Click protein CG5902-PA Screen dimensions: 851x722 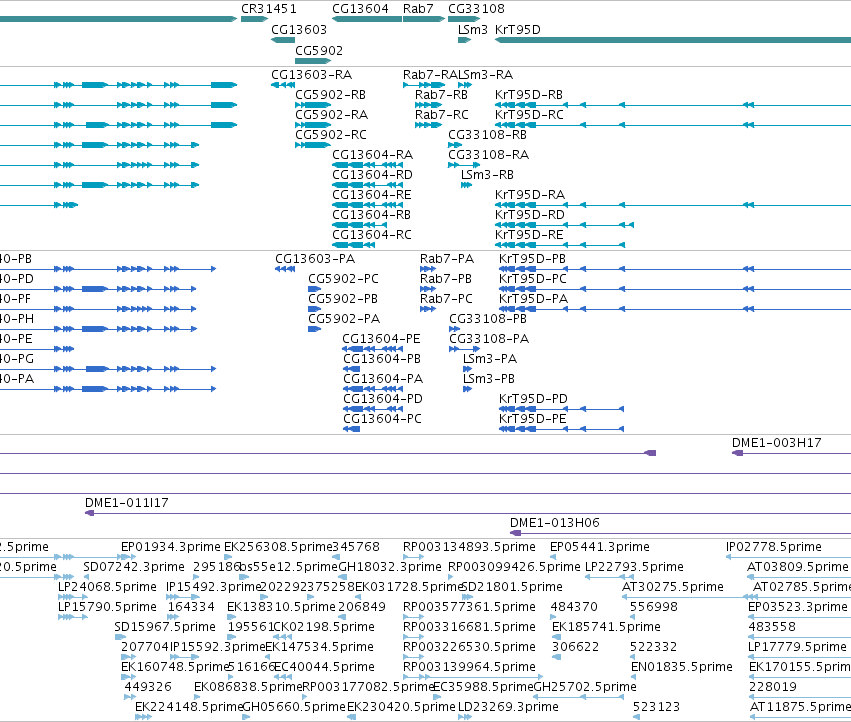pyautogui.click(x=344, y=319)
